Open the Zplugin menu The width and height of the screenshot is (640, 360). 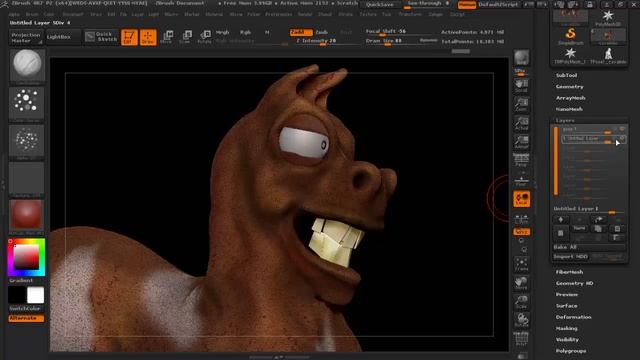[x=435, y=14]
